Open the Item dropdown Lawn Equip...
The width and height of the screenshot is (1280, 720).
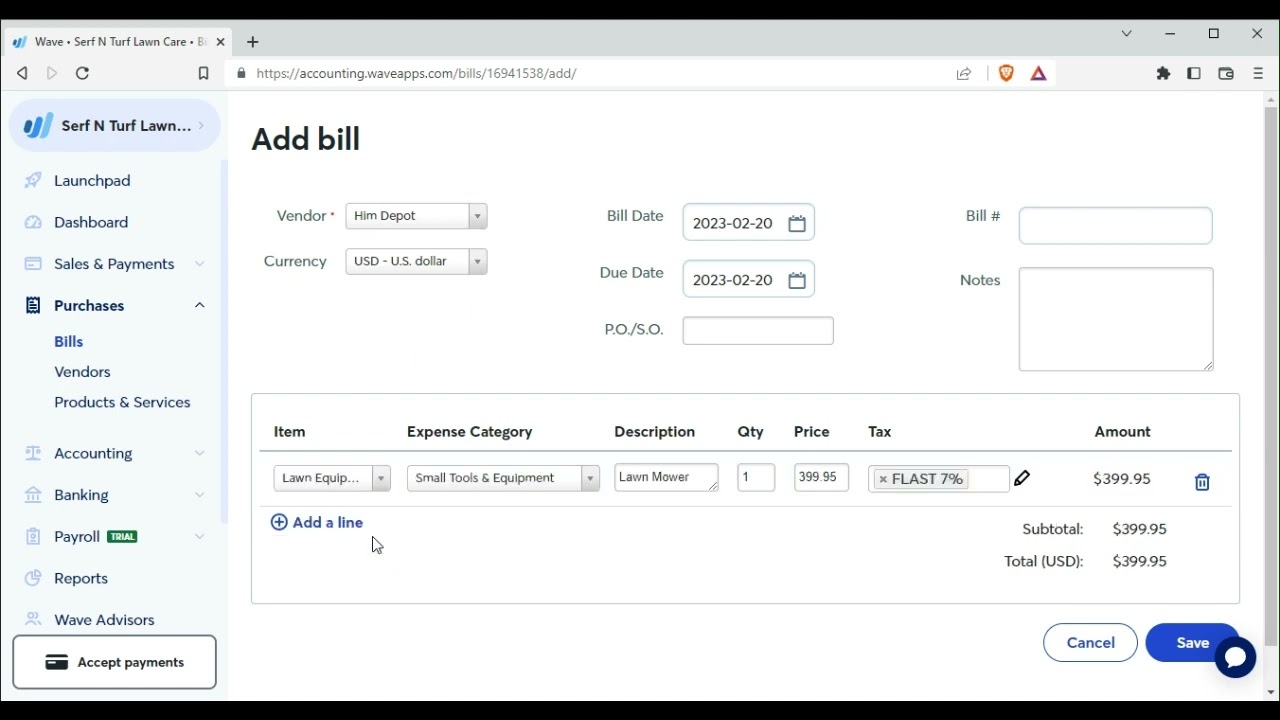coord(332,478)
